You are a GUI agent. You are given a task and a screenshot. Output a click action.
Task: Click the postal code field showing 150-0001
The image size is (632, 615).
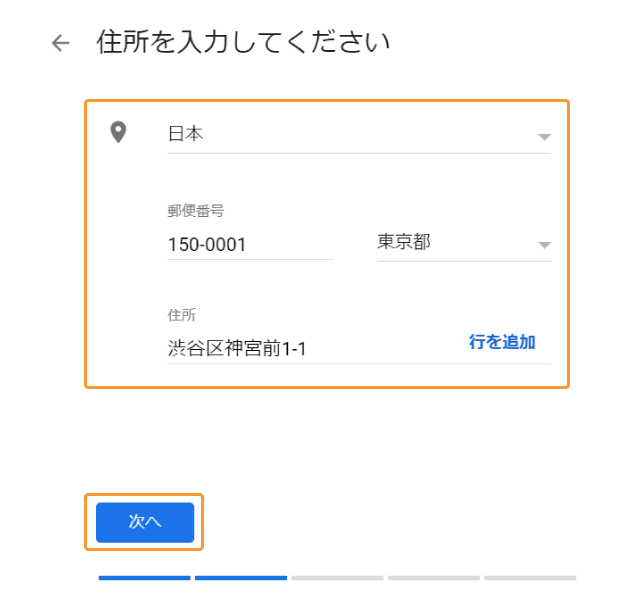click(250, 244)
